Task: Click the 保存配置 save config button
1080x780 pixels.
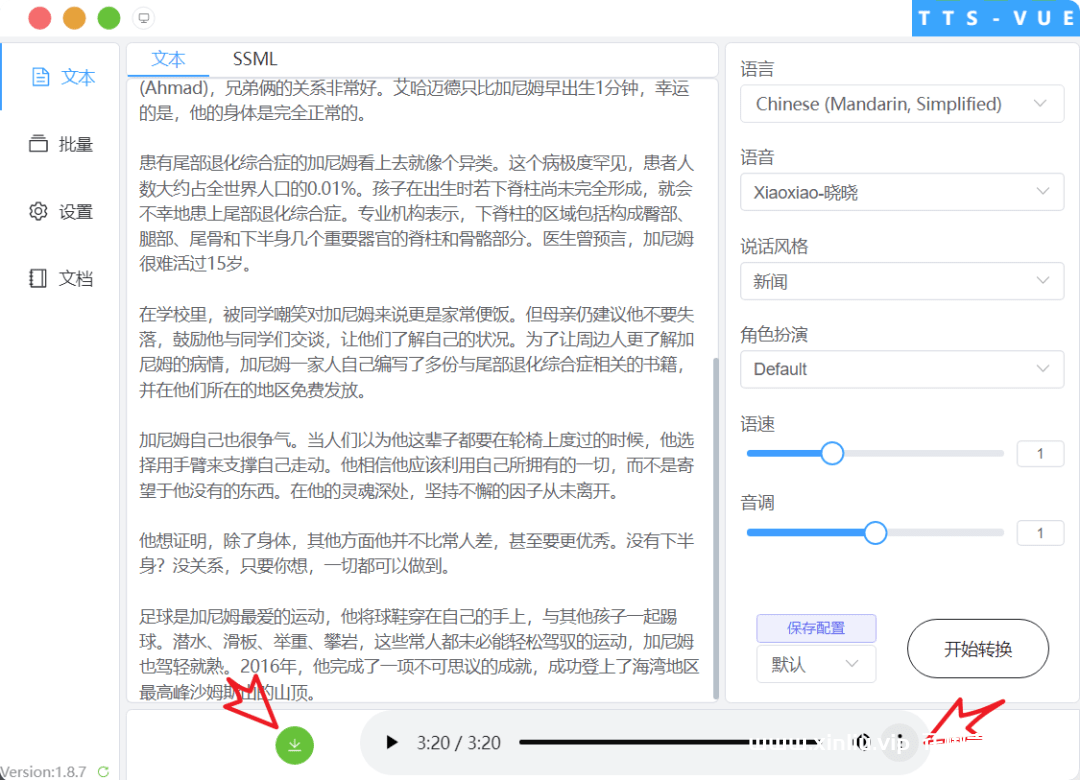Action: [x=816, y=628]
